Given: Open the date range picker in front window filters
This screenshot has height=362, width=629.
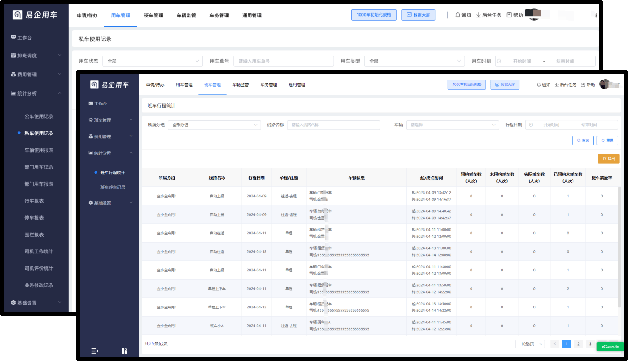Looking at the screenshot, I should pyautogui.click(x=571, y=125).
